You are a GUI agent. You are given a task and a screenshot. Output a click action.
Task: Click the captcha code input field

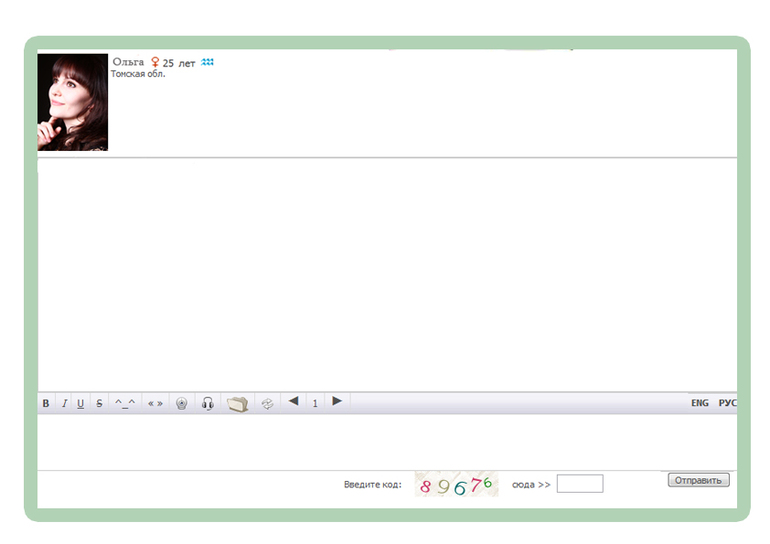pyautogui.click(x=579, y=484)
